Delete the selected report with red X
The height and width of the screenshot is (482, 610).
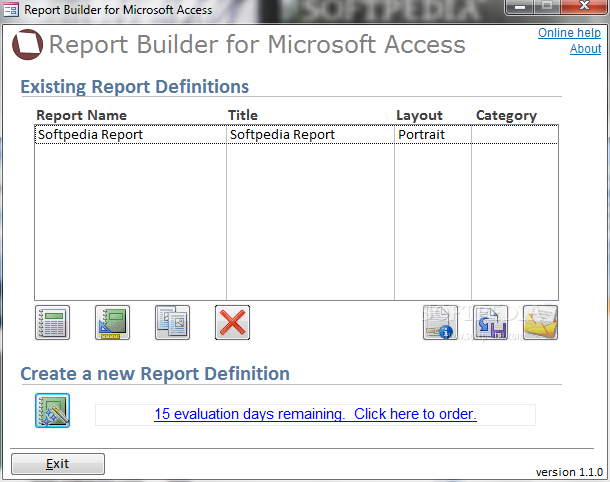(232, 323)
